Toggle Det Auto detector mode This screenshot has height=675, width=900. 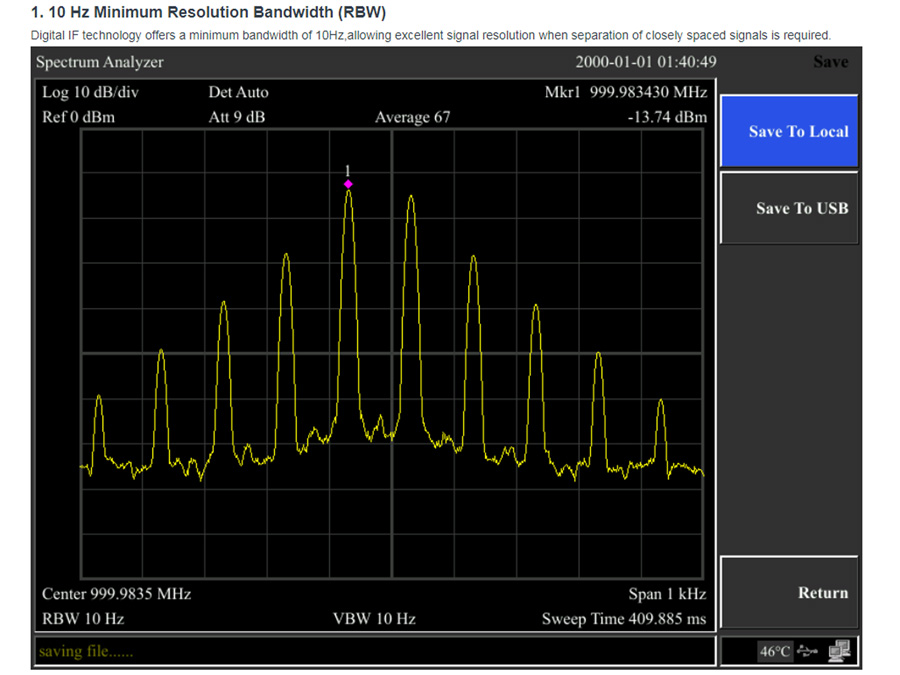pos(238,91)
